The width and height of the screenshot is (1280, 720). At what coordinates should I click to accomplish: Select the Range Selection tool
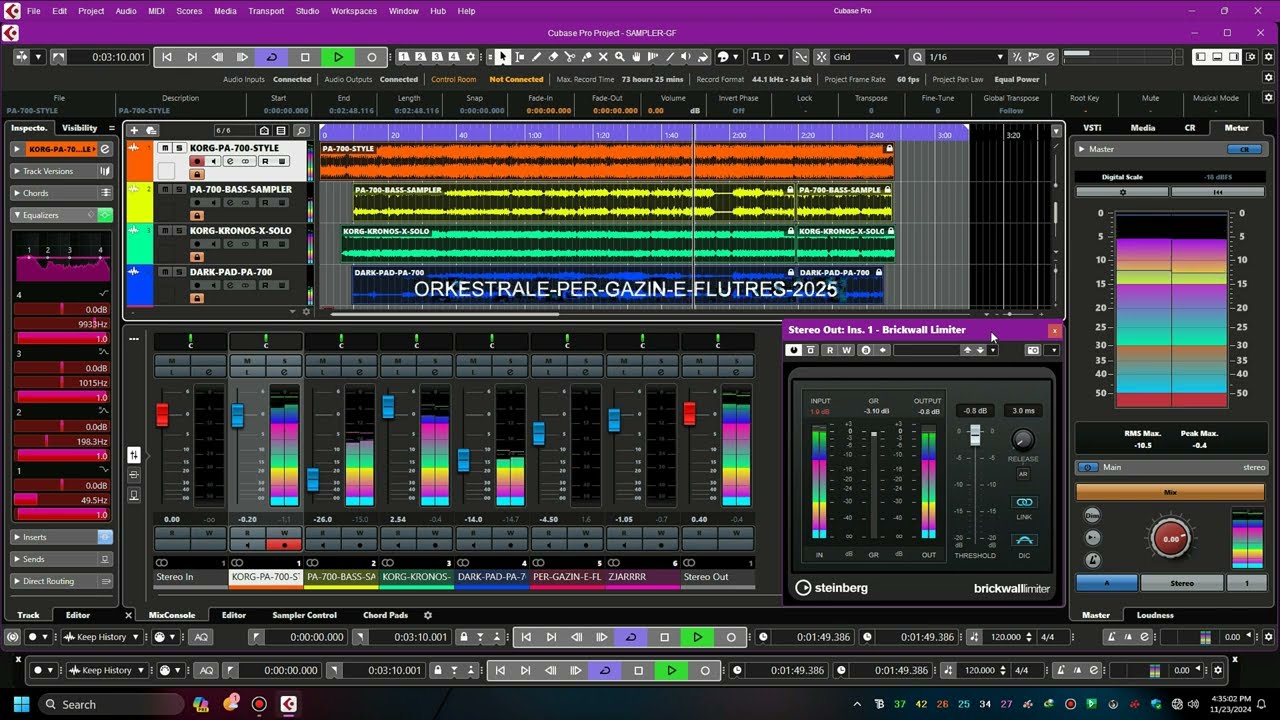(520, 57)
